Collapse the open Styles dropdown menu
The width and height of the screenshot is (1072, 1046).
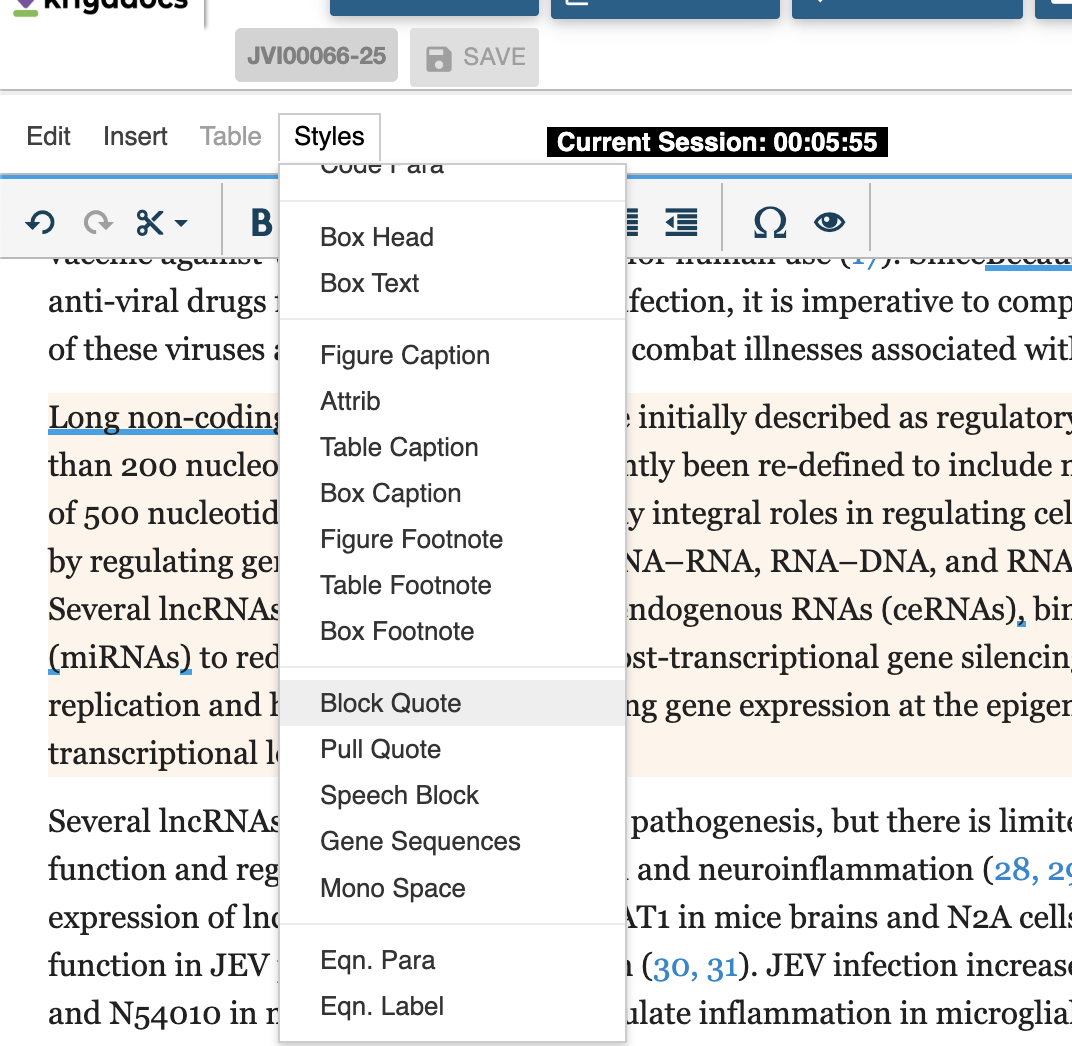click(329, 137)
